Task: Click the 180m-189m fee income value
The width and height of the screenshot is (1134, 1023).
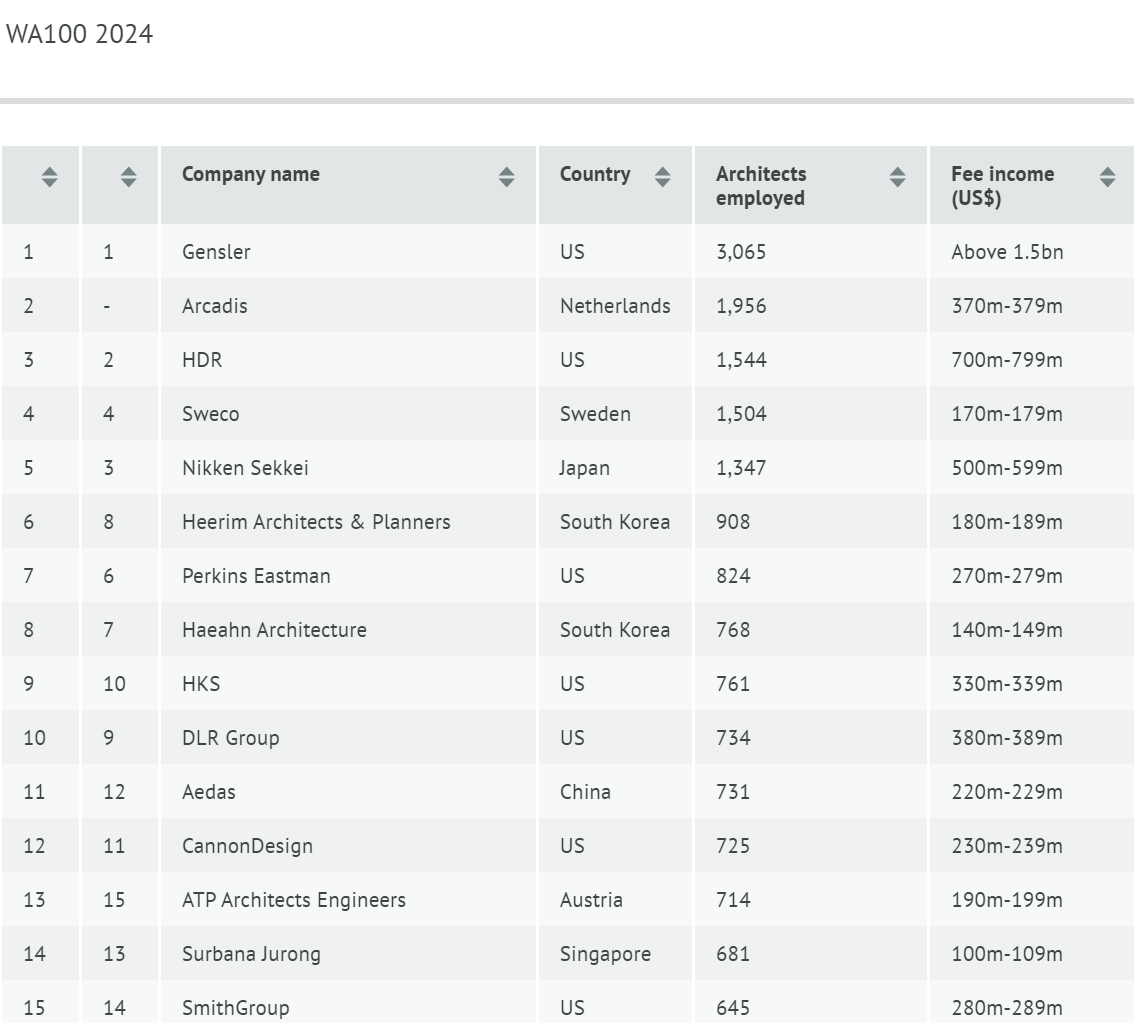Action: pyautogui.click(x=1007, y=521)
